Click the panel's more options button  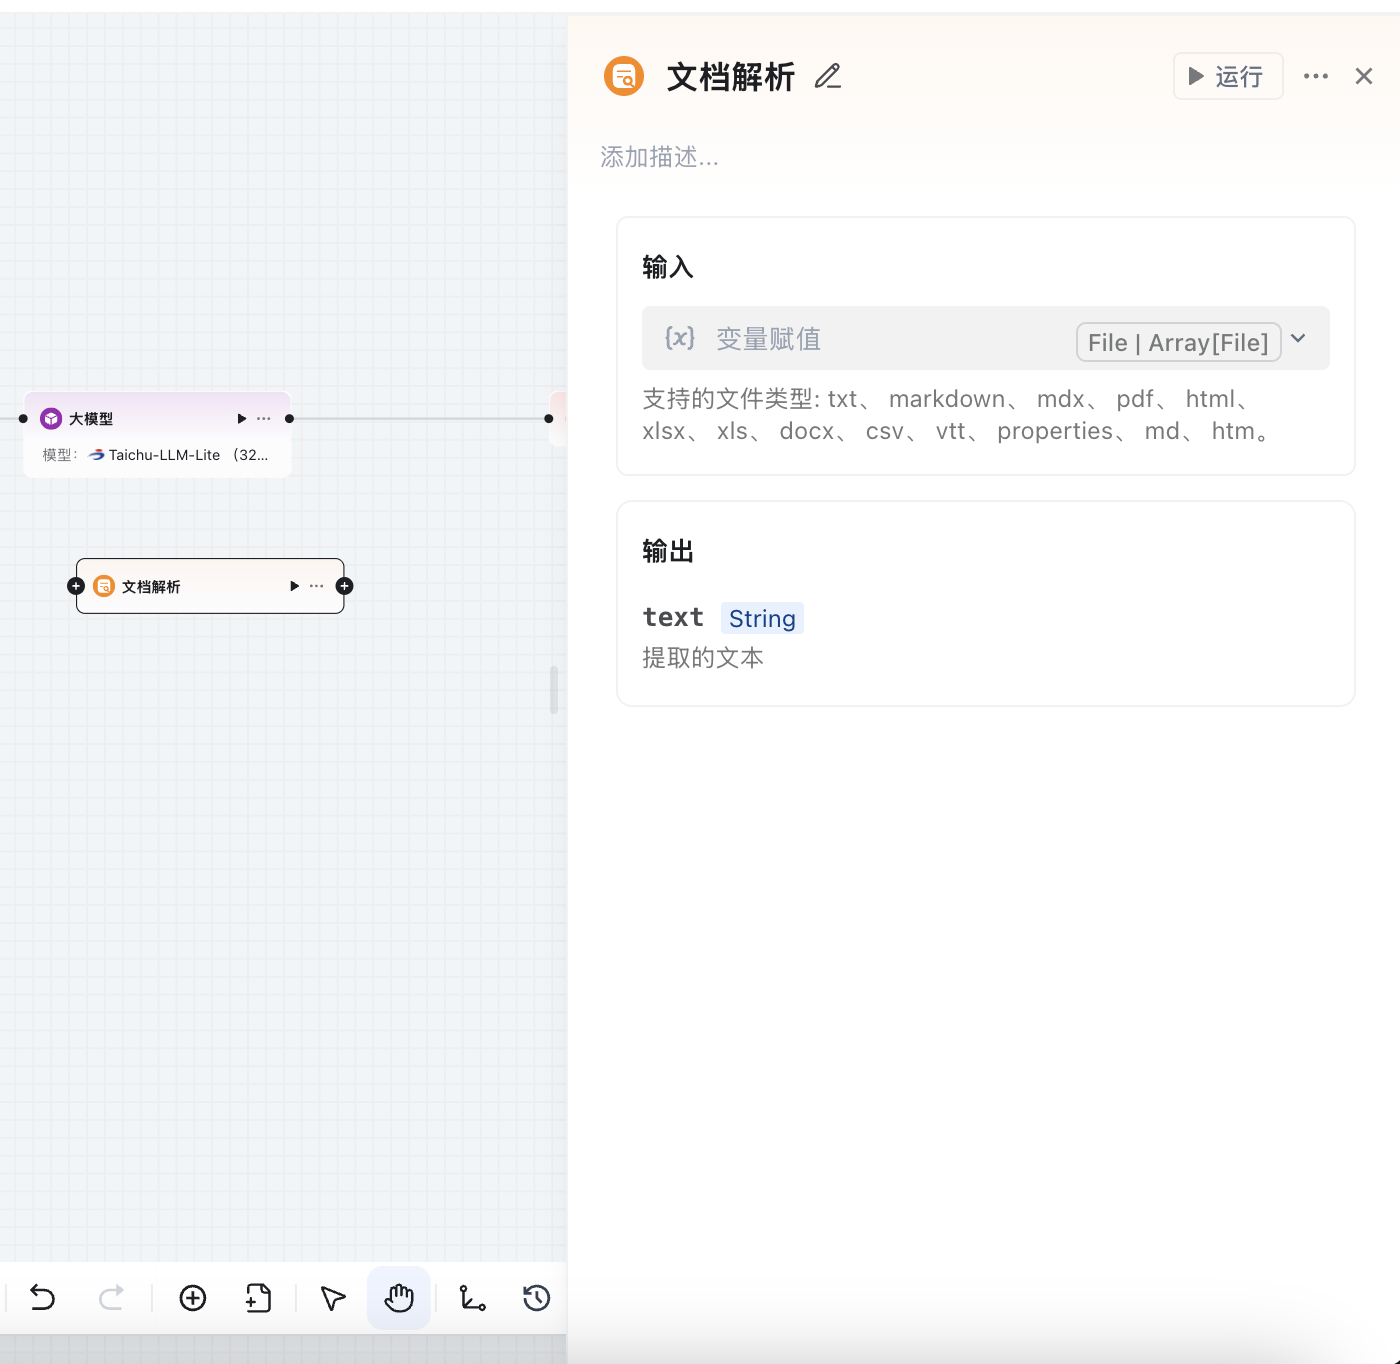[x=1315, y=75]
